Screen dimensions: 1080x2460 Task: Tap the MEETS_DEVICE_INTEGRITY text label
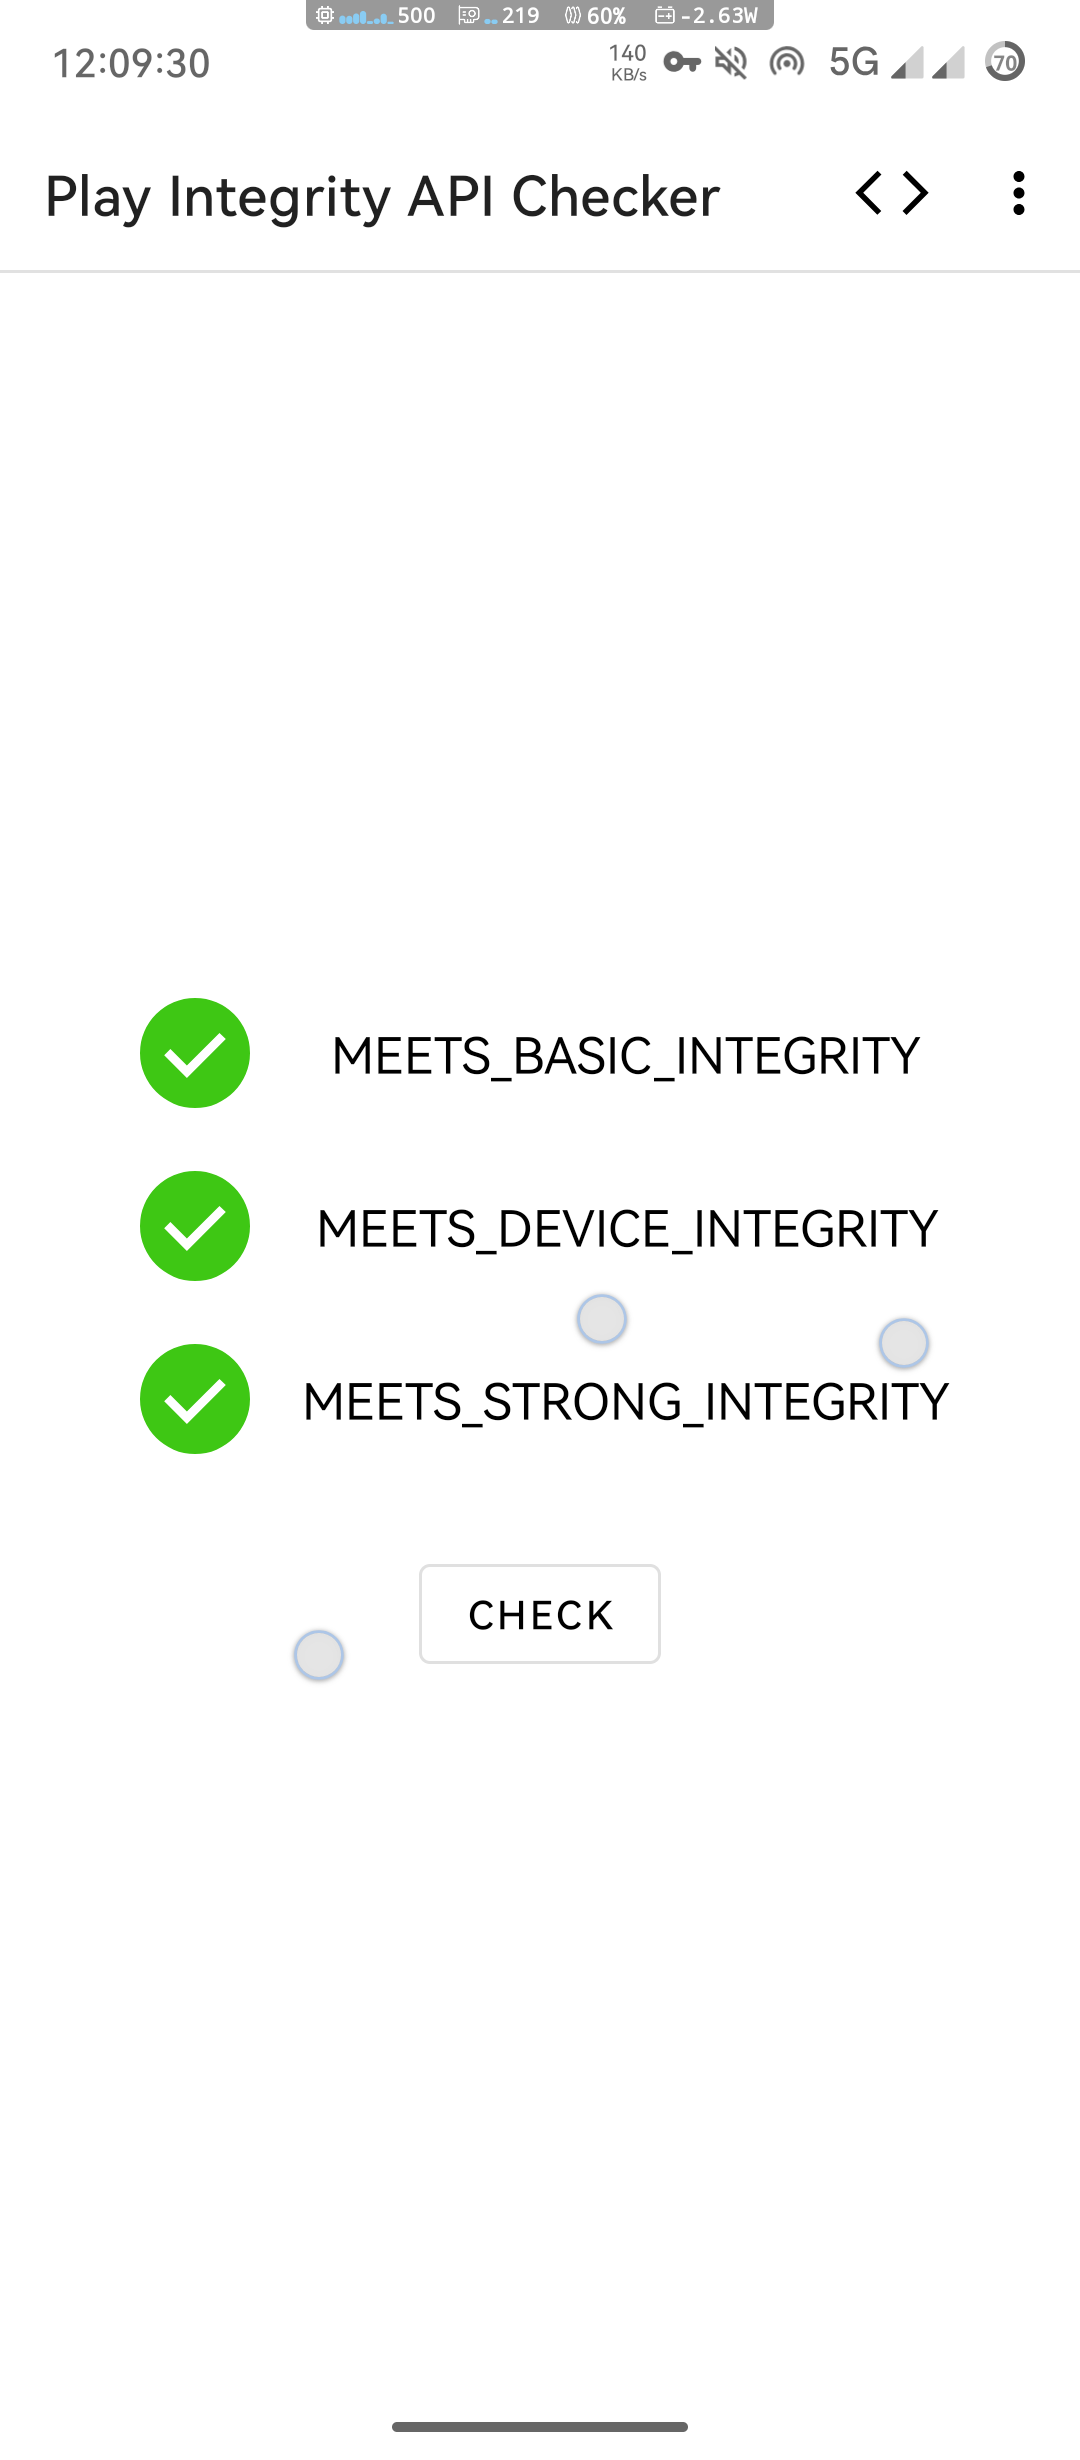[x=626, y=1226]
